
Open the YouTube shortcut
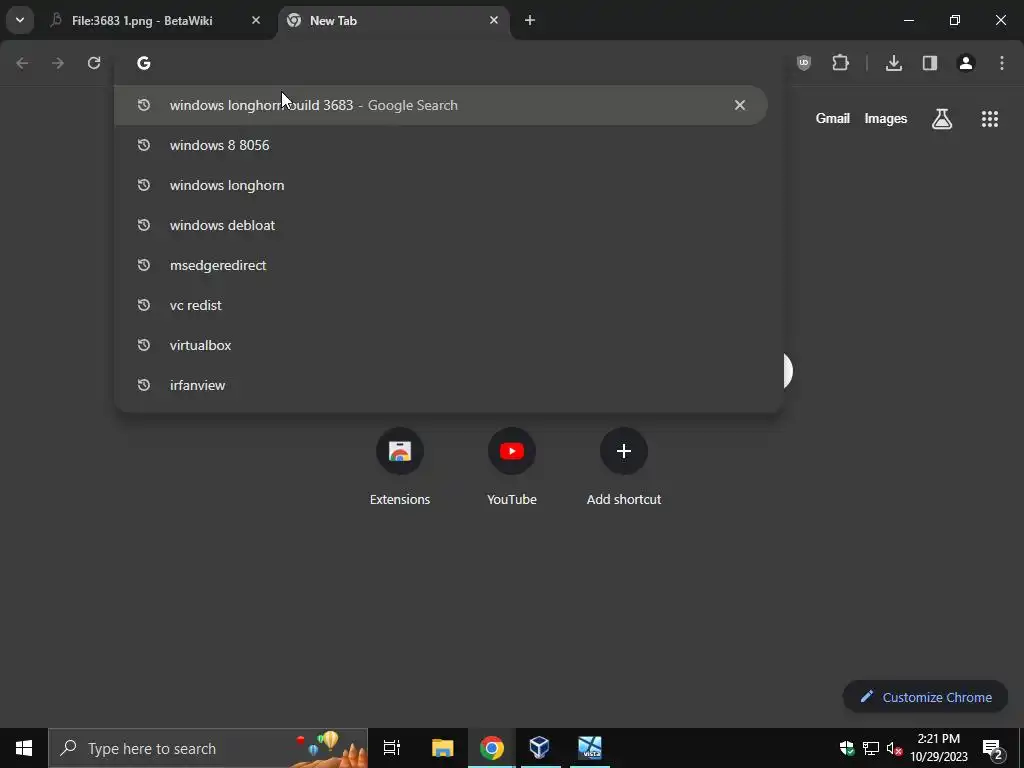tap(512, 468)
